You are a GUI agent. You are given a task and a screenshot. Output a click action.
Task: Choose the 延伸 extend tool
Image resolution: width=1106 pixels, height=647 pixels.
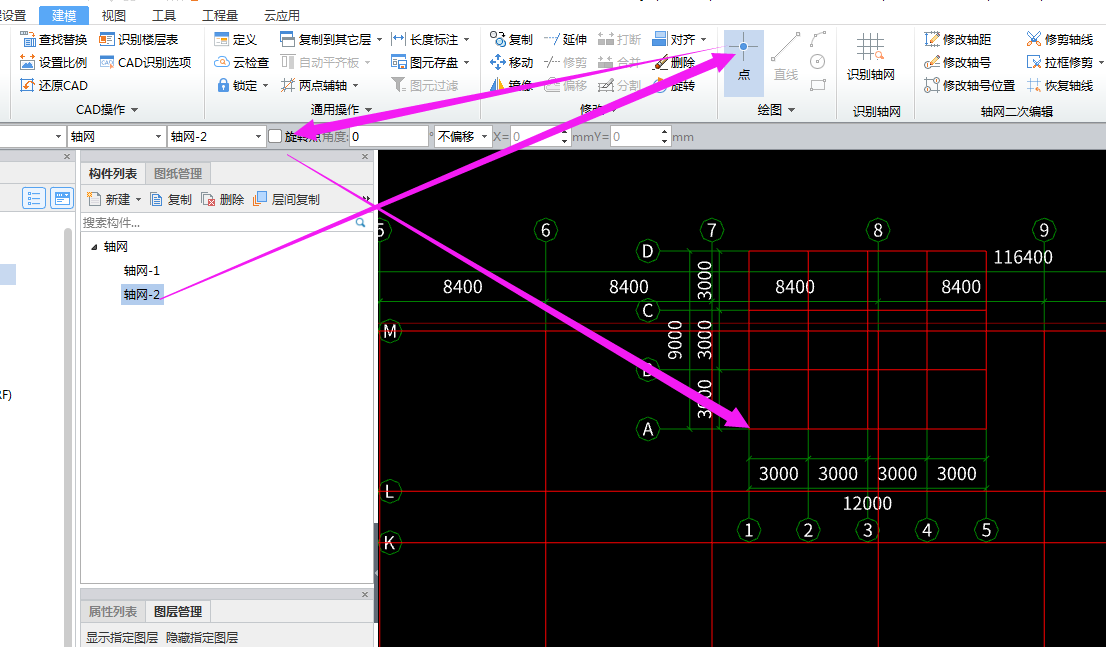(x=565, y=40)
